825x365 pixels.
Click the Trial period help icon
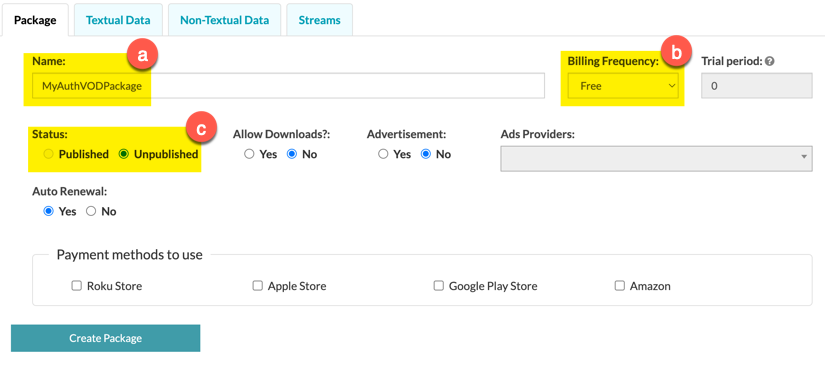click(770, 62)
